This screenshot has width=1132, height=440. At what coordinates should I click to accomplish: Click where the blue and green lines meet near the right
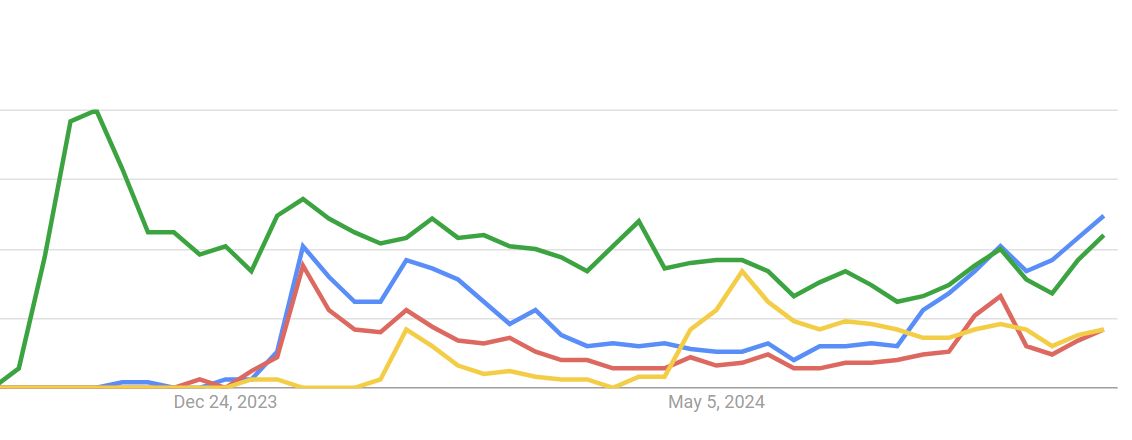tap(1000, 247)
